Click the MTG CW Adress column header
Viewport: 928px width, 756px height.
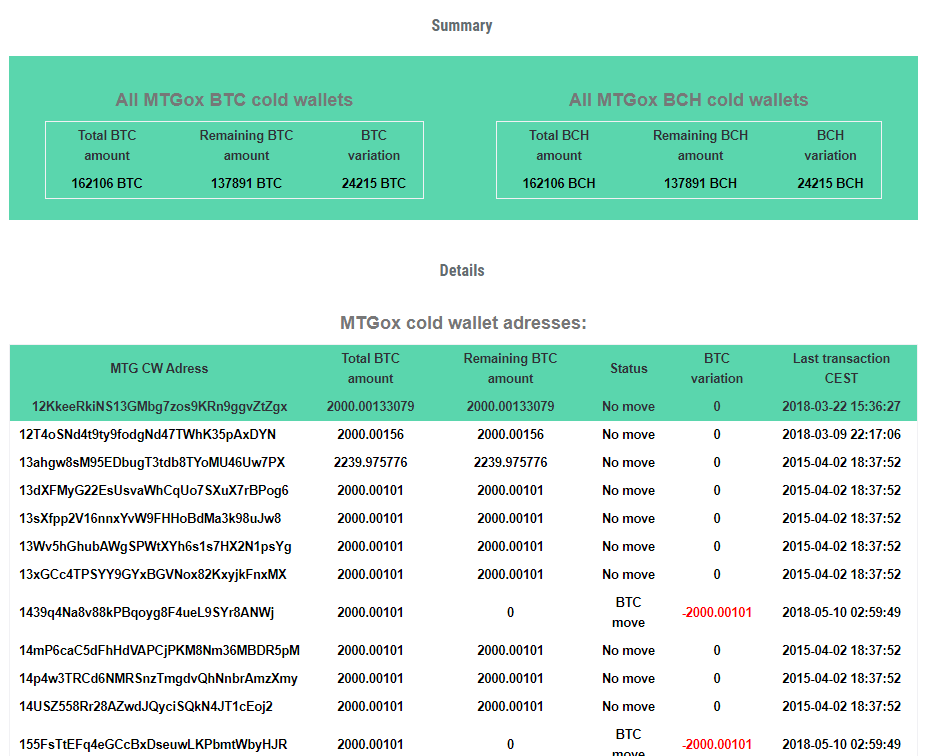[x=159, y=368]
